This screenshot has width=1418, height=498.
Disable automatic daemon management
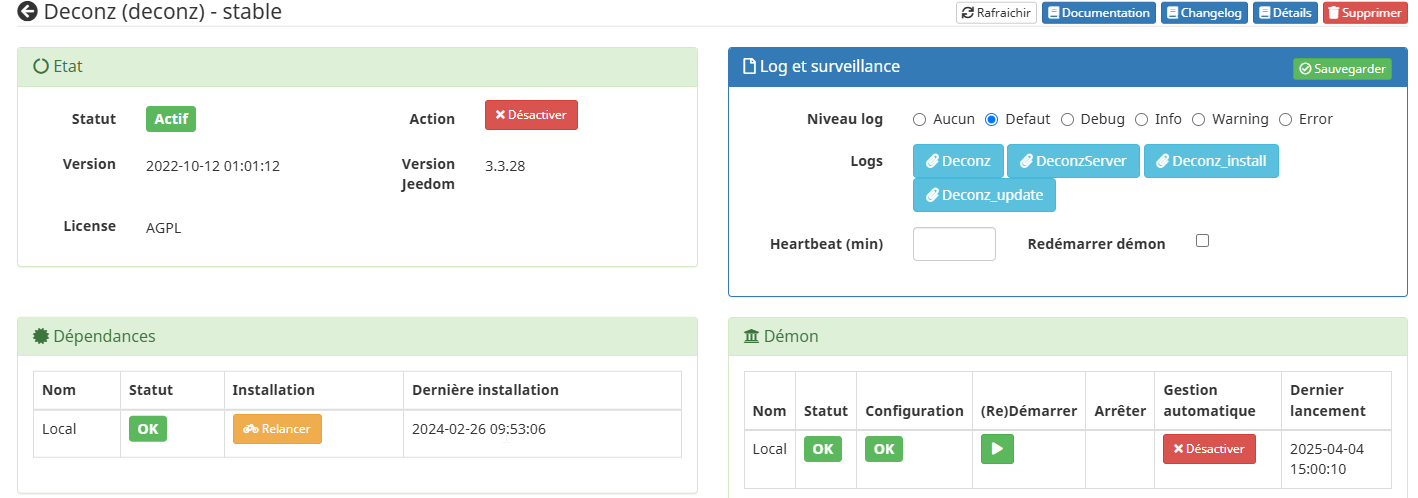tap(1209, 449)
